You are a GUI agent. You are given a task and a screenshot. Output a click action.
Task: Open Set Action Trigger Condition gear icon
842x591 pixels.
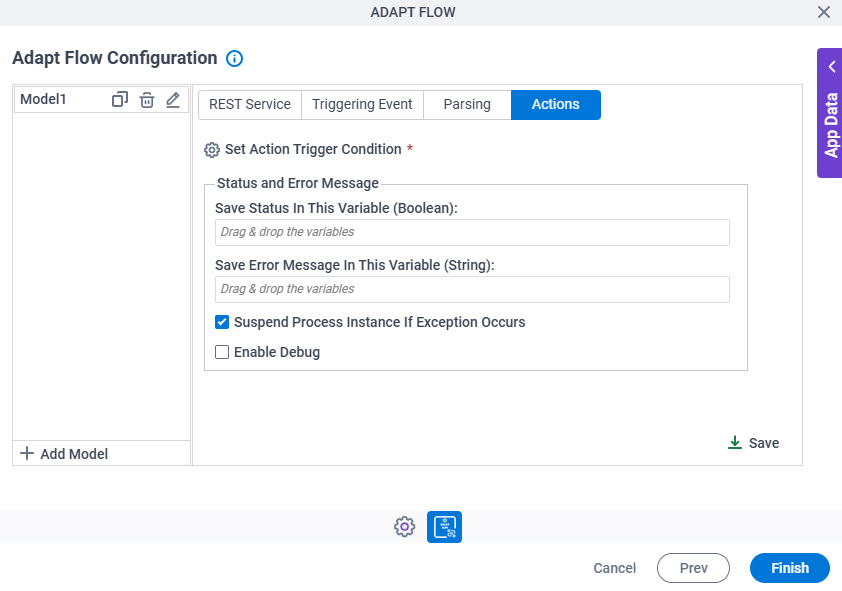coord(212,150)
